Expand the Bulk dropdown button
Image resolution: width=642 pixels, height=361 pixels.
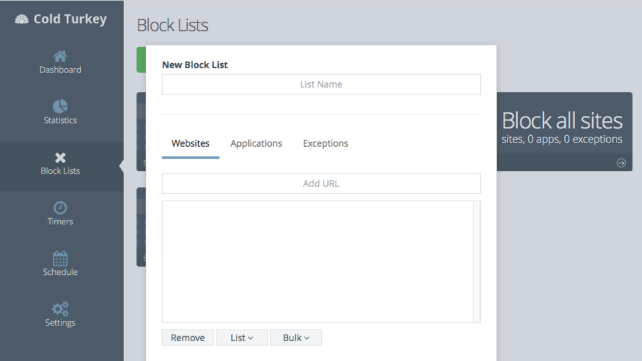(296, 338)
